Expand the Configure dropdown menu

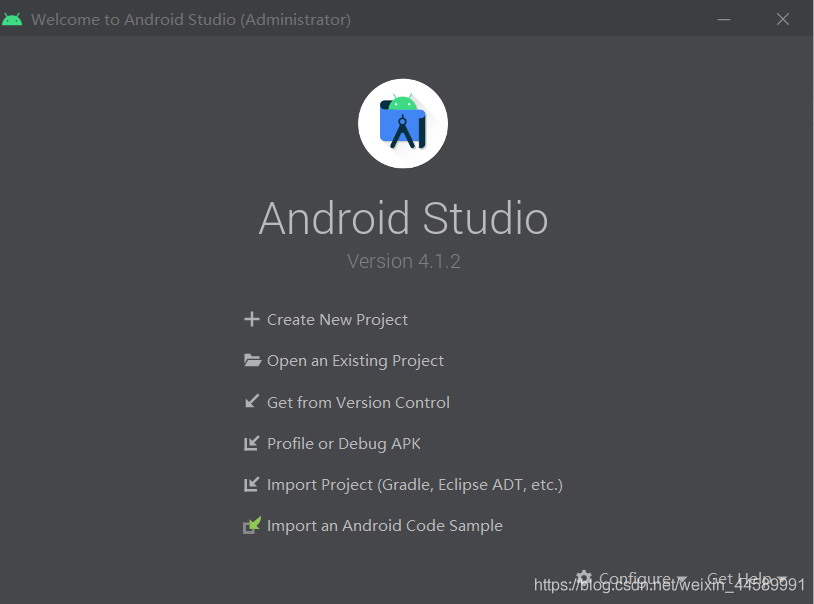pyautogui.click(x=632, y=578)
